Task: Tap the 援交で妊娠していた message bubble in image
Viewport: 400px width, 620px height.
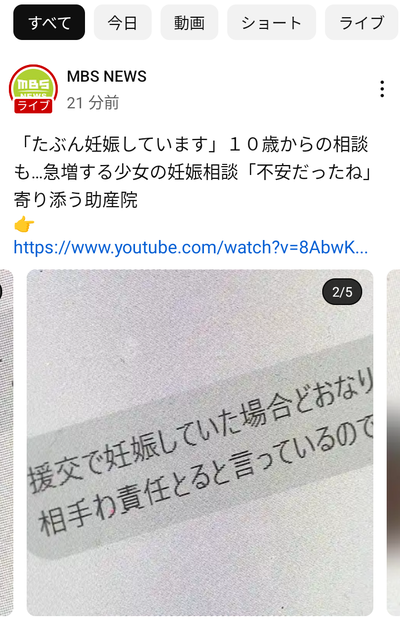Action: (x=200, y=448)
